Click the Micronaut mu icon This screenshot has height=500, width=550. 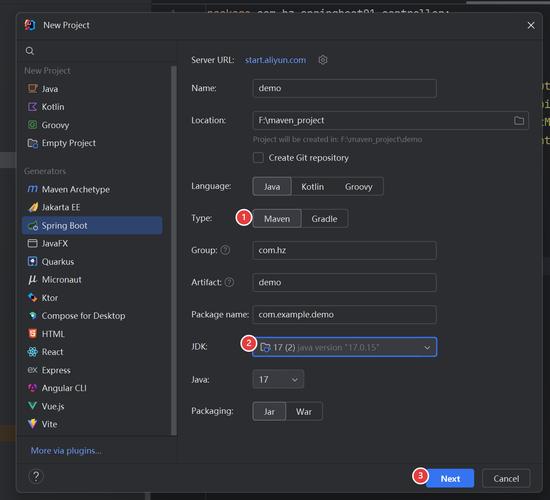33,279
